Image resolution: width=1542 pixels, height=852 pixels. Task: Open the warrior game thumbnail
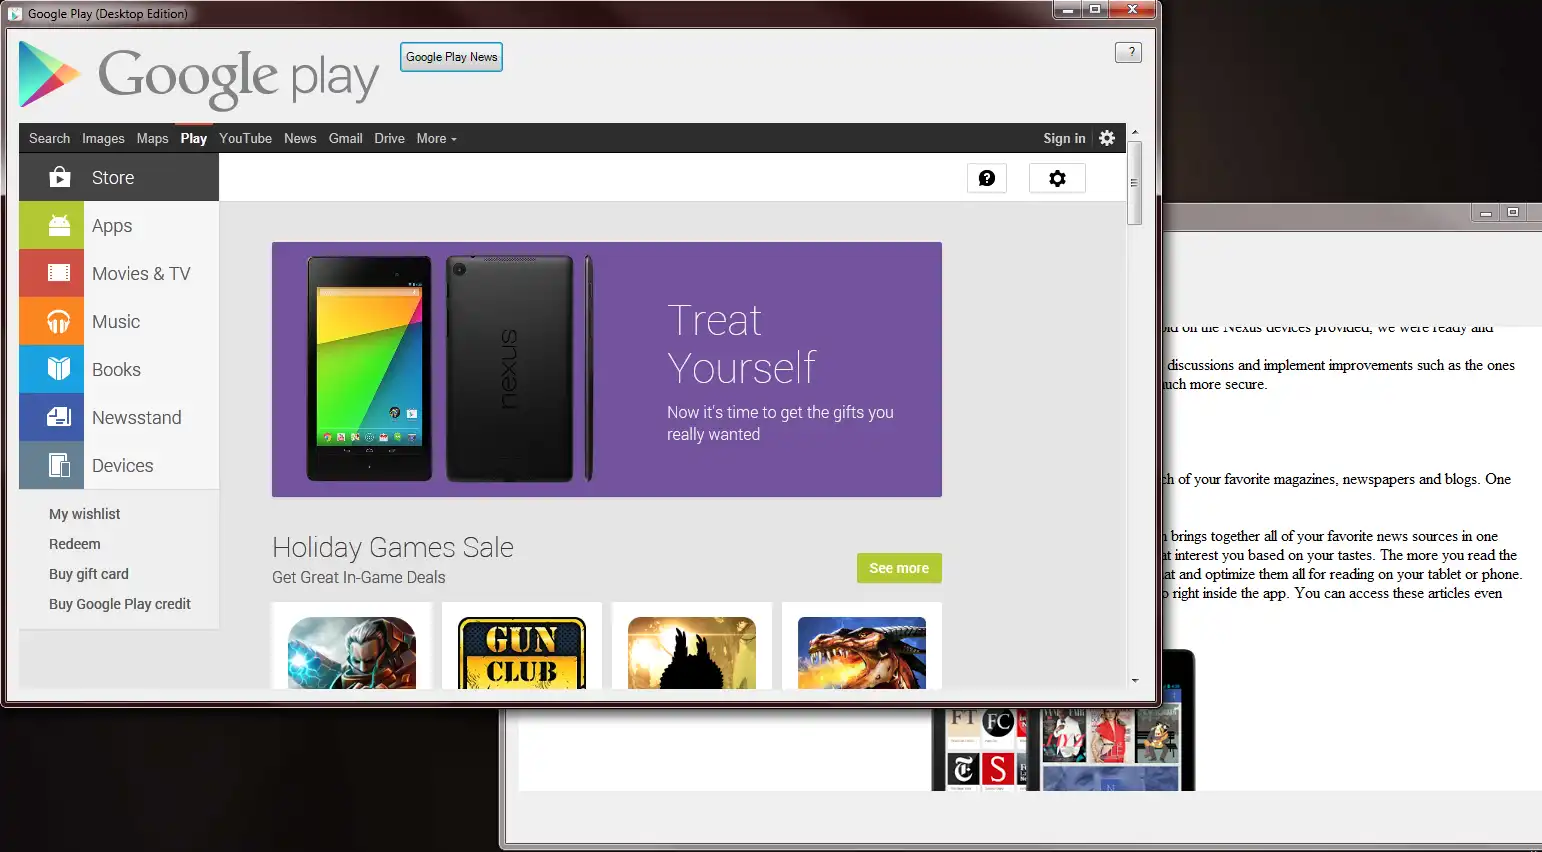(352, 652)
